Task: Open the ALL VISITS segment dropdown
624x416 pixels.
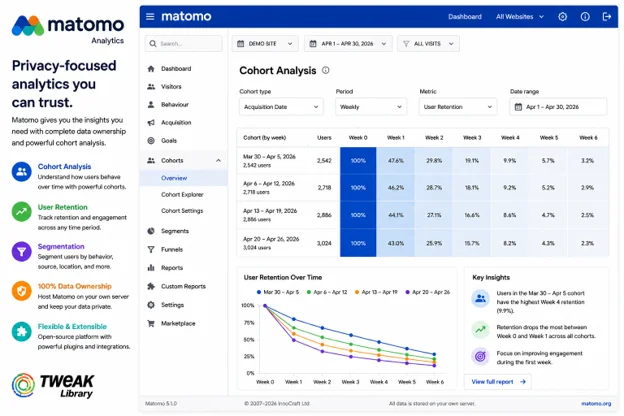Action: click(x=428, y=44)
